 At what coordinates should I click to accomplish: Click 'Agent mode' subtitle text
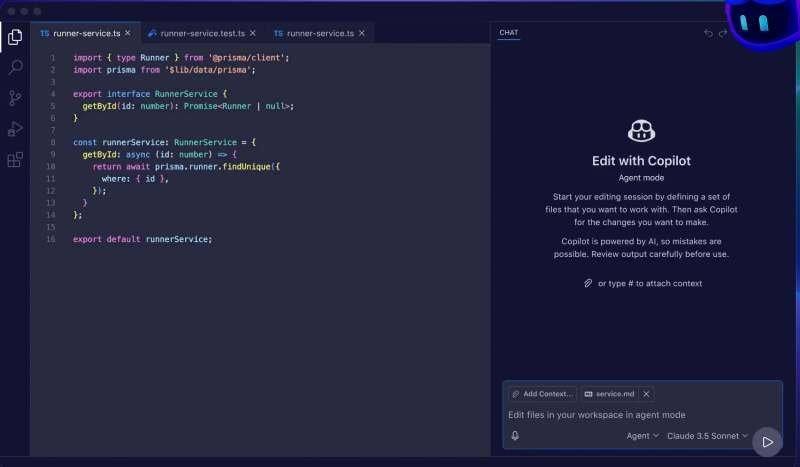pos(641,178)
